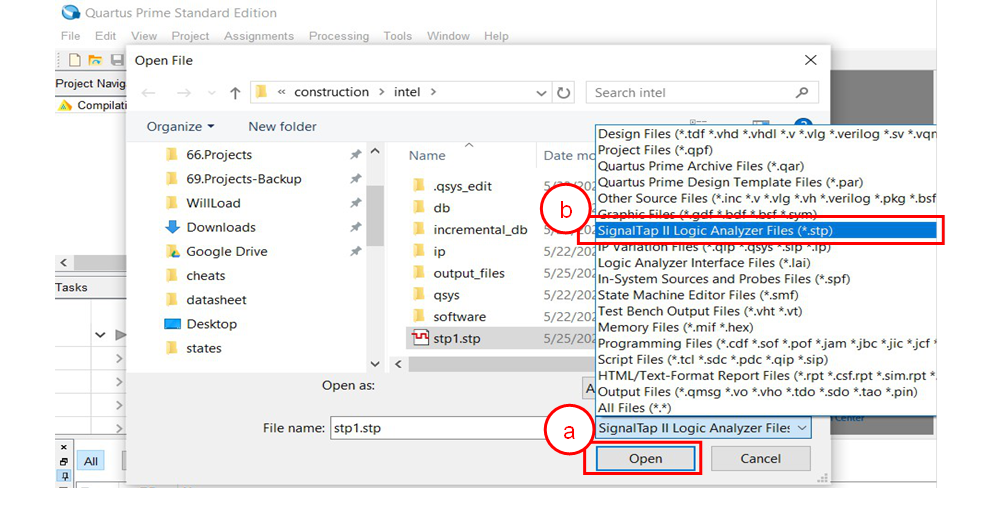This screenshot has width=1000, height=513.
Task: Select the incremental_db folder
Action: [x=480, y=230]
